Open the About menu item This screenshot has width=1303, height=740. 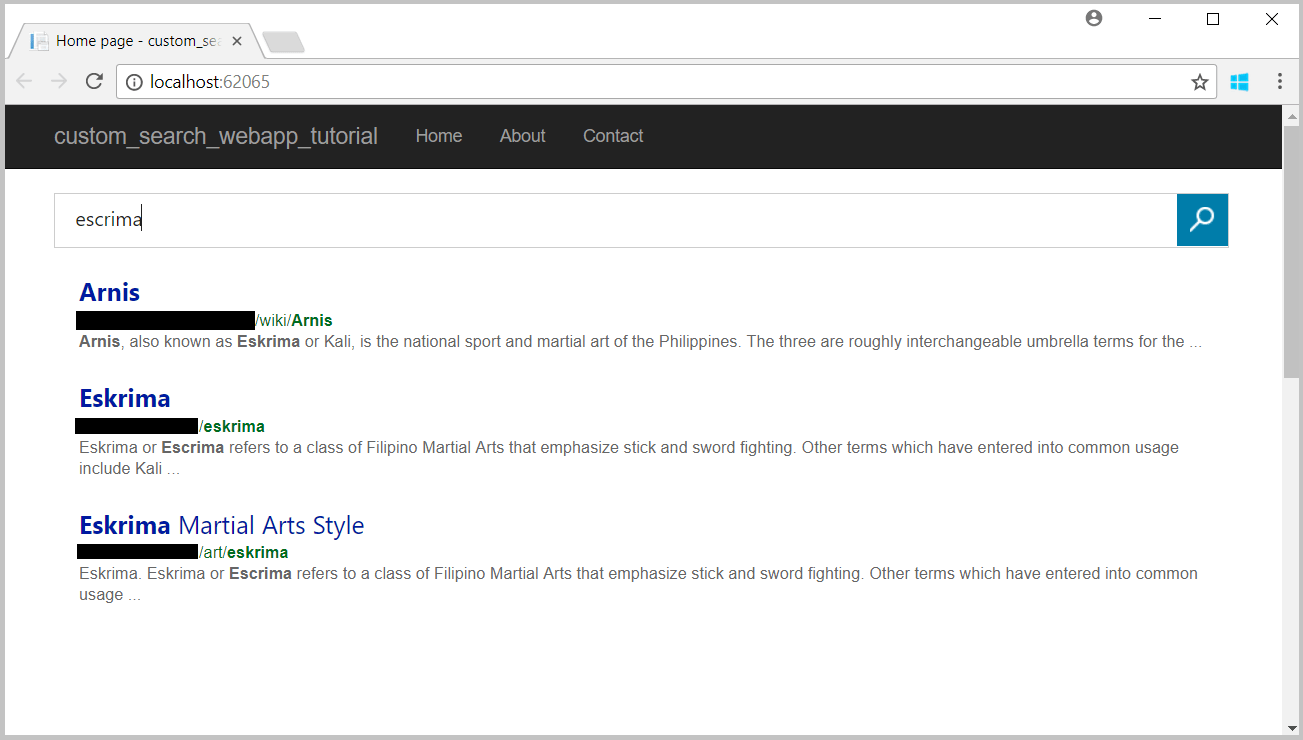pos(522,136)
